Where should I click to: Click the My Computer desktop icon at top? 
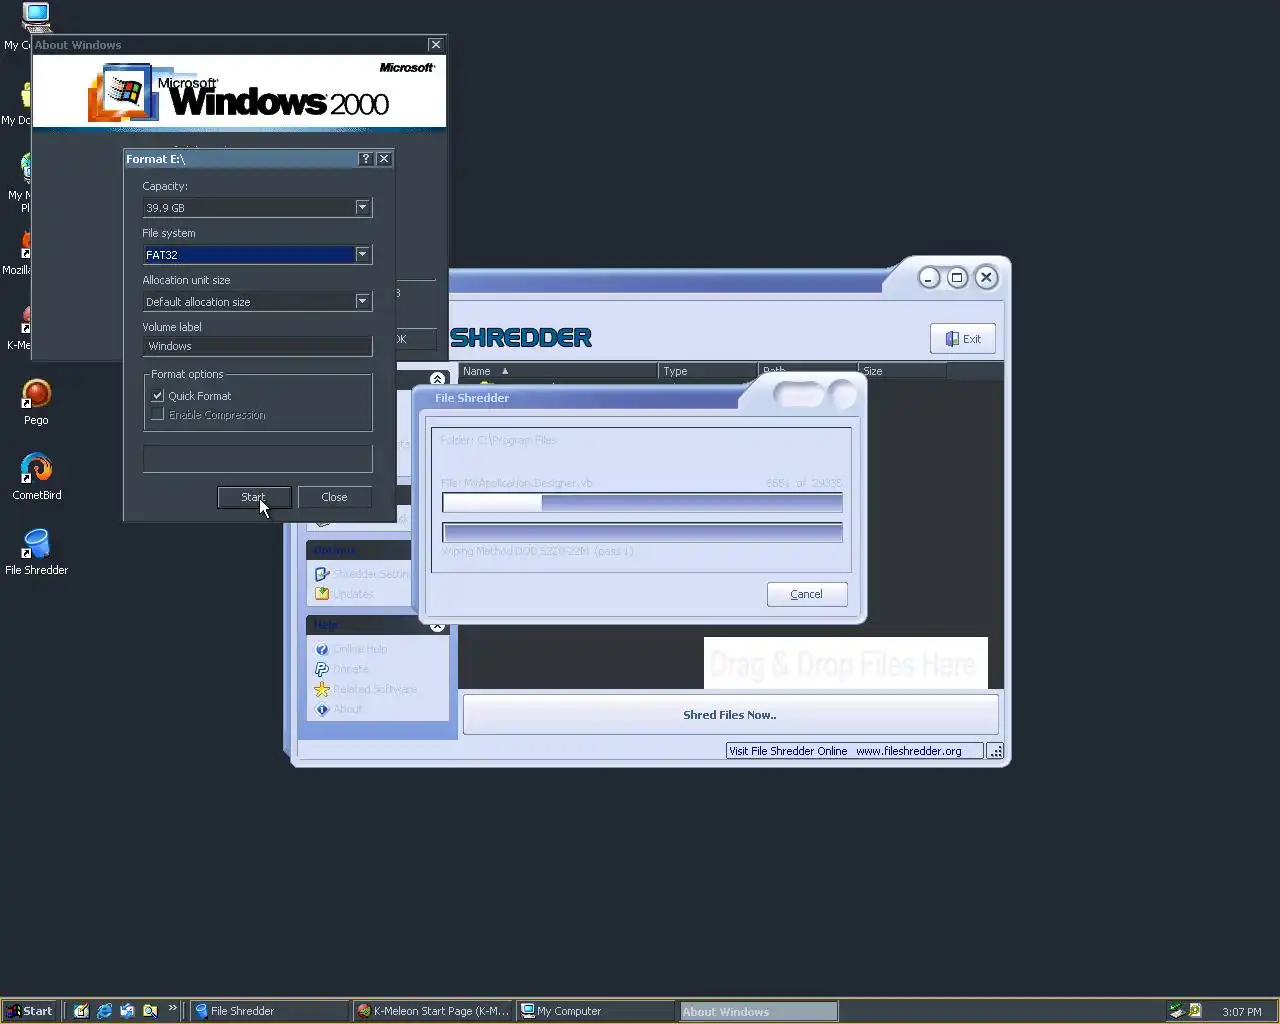pos(36,16)
